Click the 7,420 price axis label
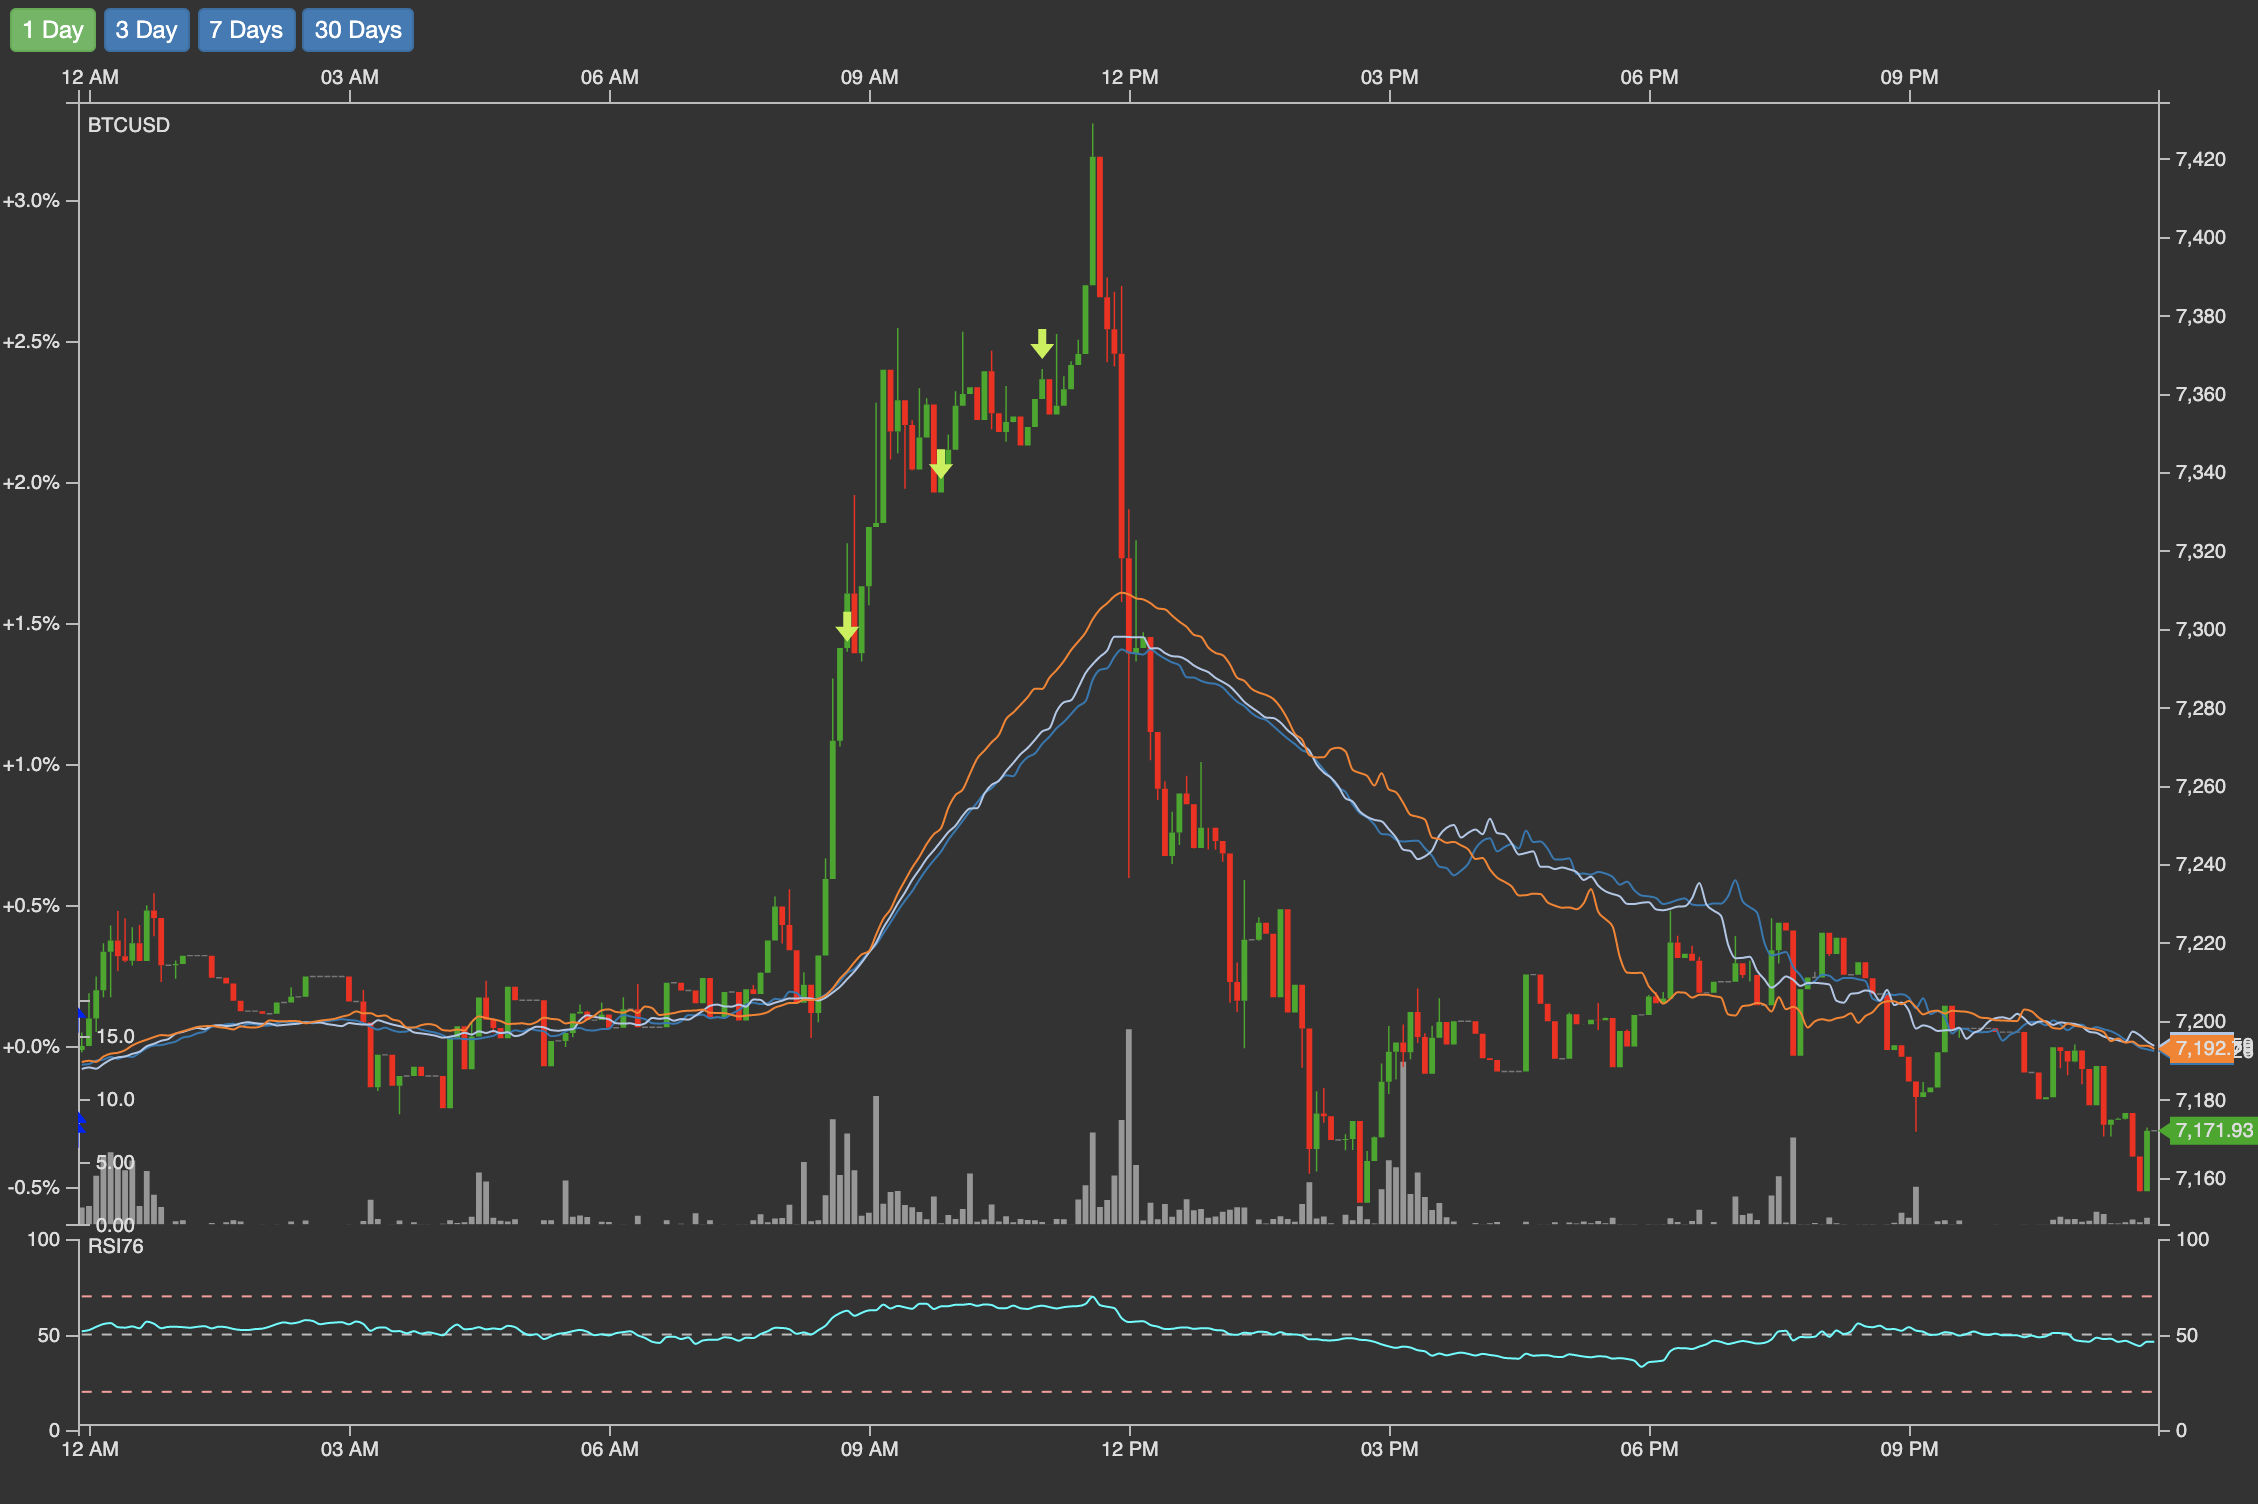 point(2201,159)
